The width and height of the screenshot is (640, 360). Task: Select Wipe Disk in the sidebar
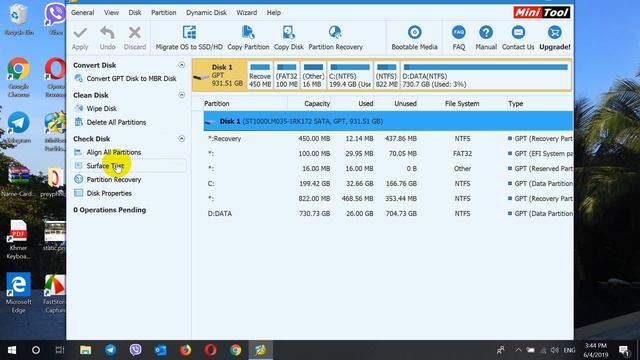(96, 109)
